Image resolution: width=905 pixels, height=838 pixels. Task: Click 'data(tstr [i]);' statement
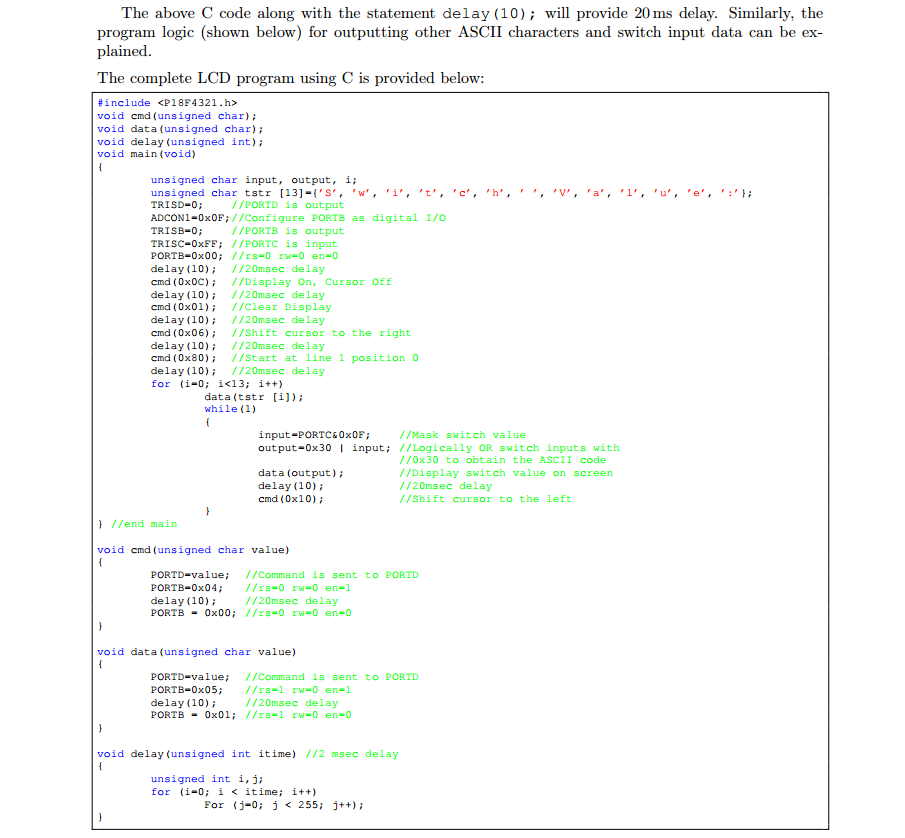pyautogui.click(x=254, y=397)
